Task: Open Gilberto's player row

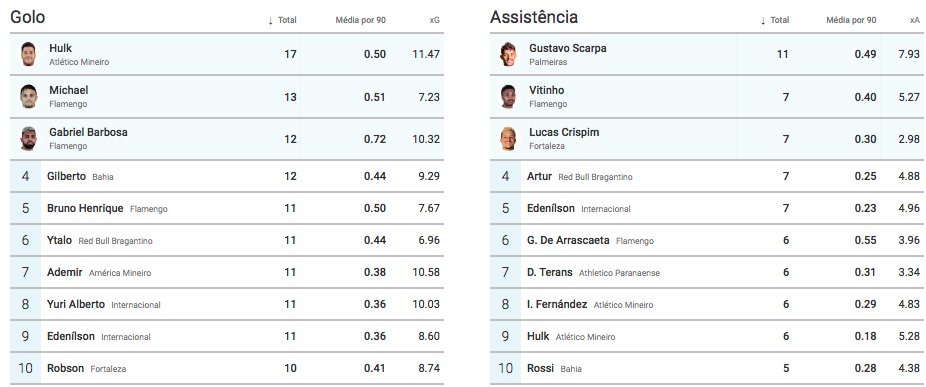Action: tap(227, 176)
